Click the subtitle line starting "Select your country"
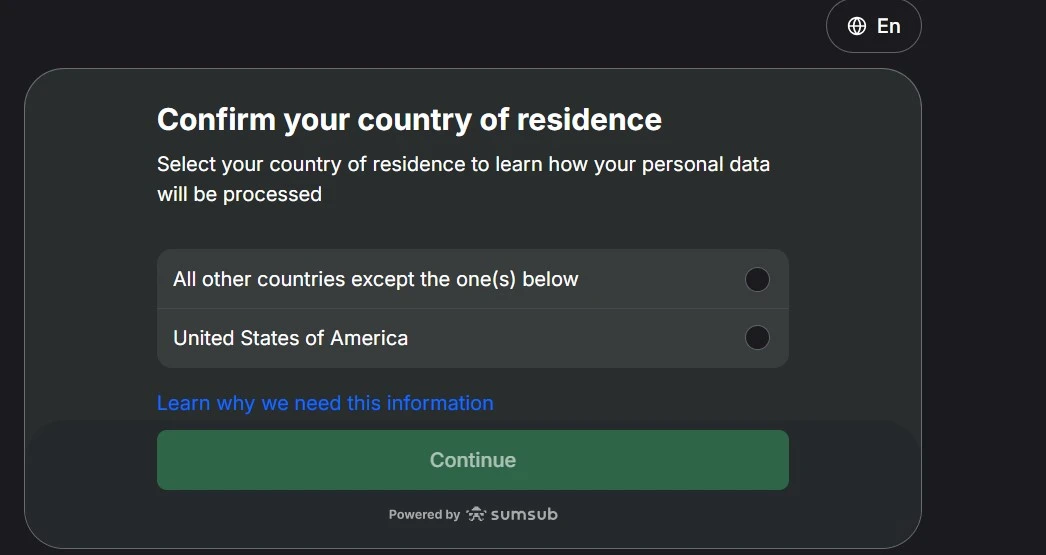 point(463,164)
